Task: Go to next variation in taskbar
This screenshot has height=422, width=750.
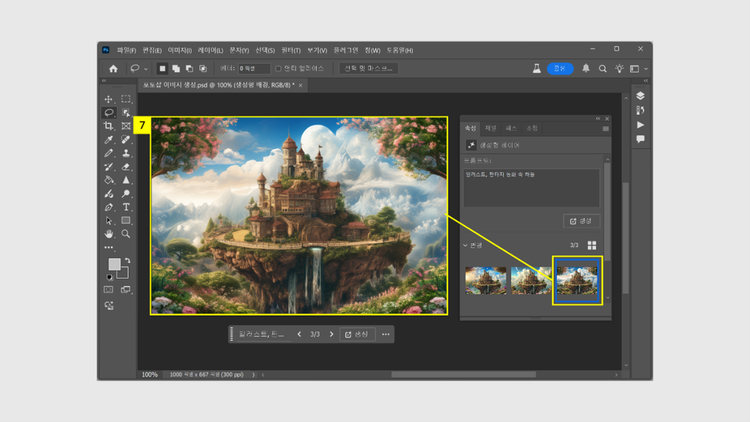Action: (x=330, y=334)
